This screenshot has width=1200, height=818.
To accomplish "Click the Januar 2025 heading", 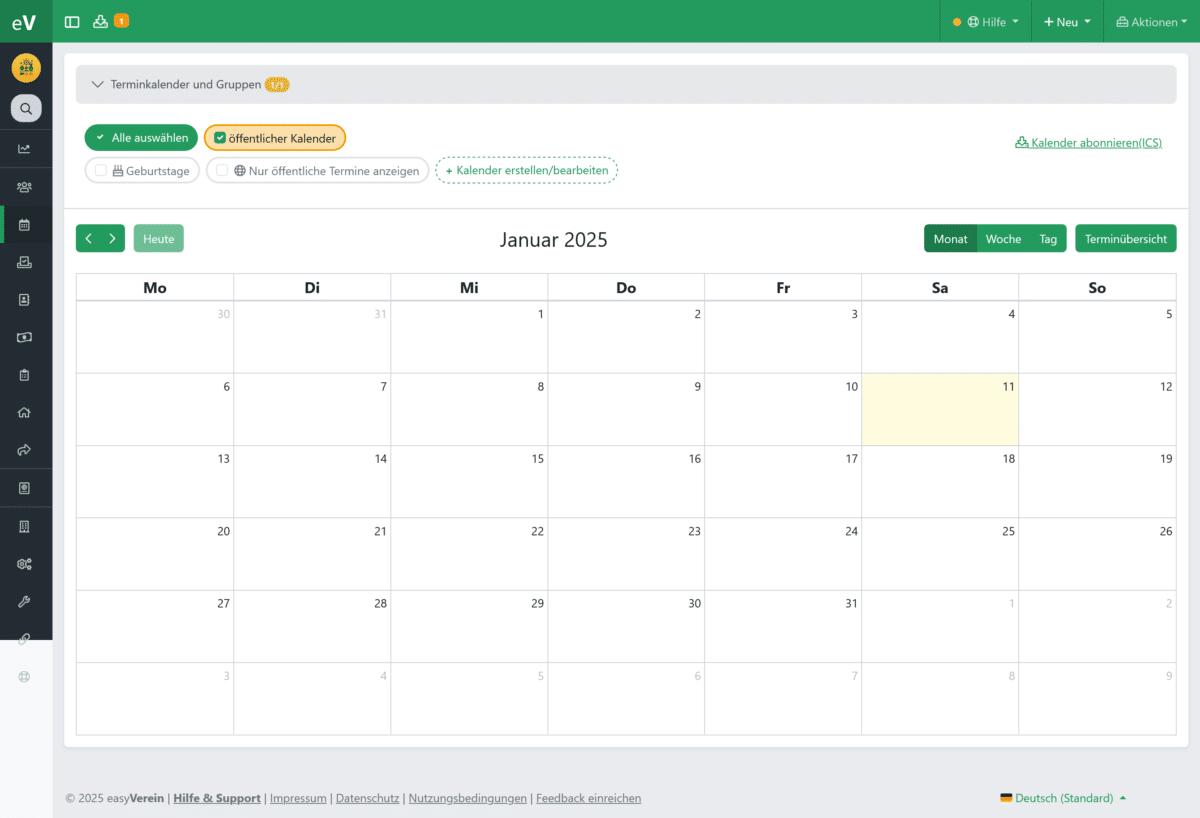I will 554,240.
